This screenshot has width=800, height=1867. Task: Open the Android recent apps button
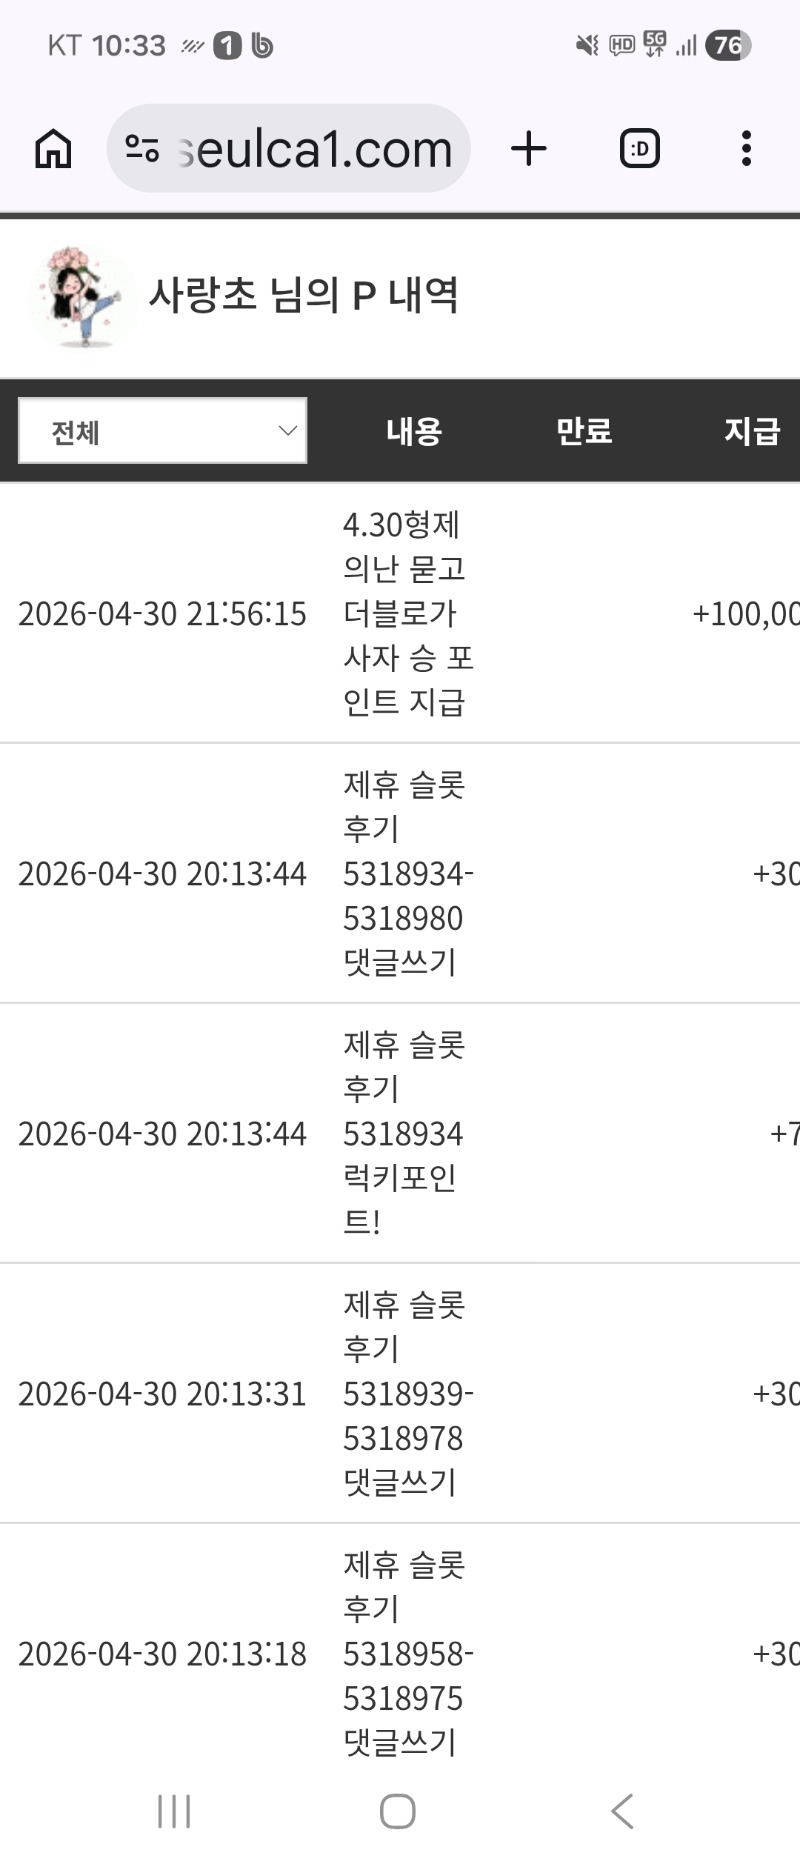coord(174,1811)
